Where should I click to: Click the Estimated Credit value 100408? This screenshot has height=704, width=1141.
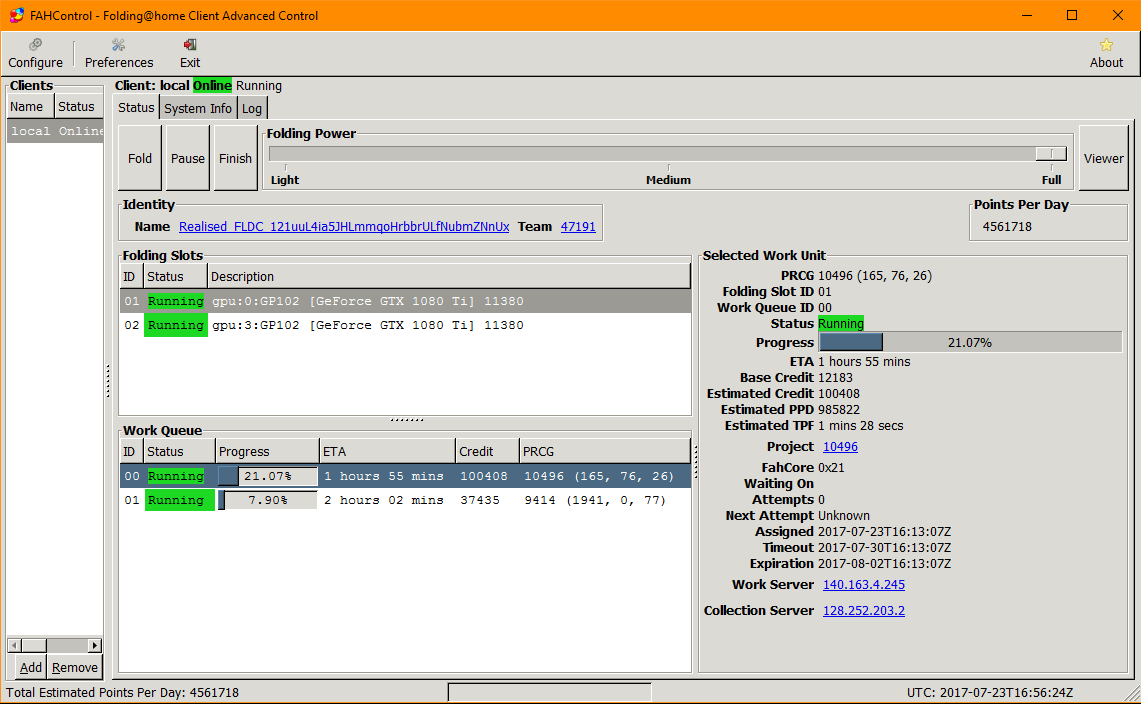(838, 393)
